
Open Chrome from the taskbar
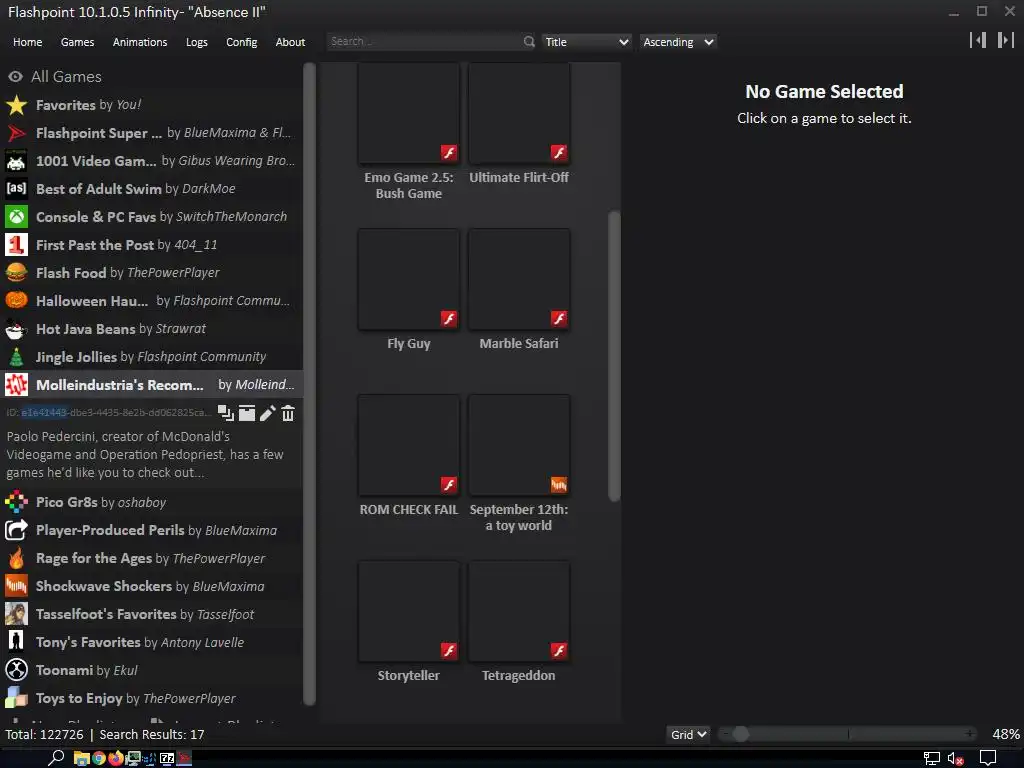99,758
